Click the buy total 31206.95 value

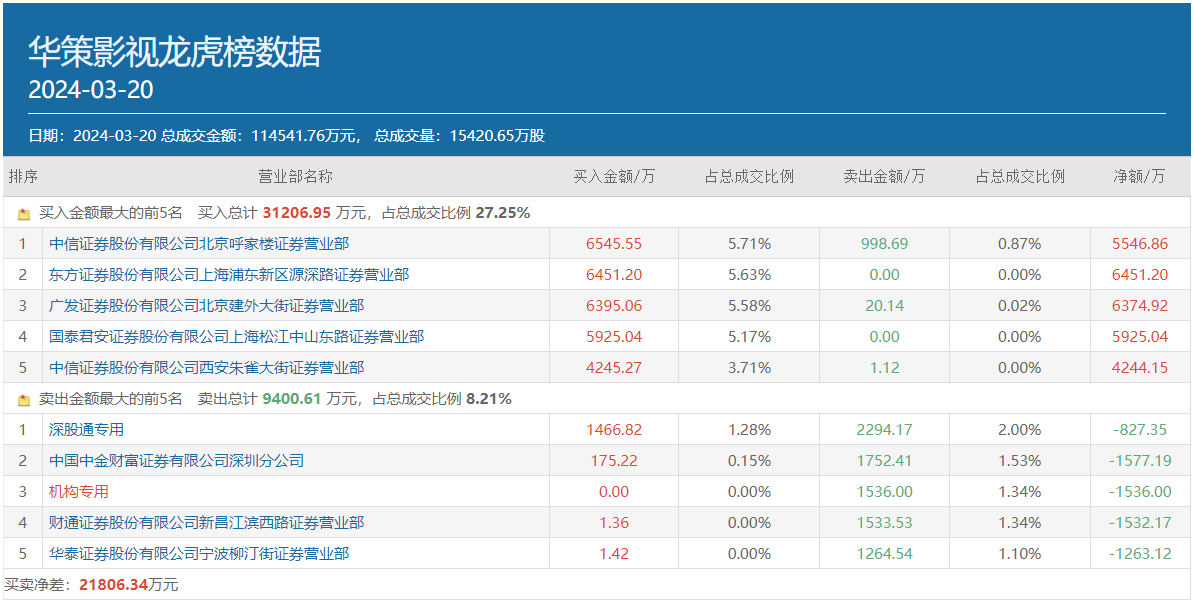(296, 213)
